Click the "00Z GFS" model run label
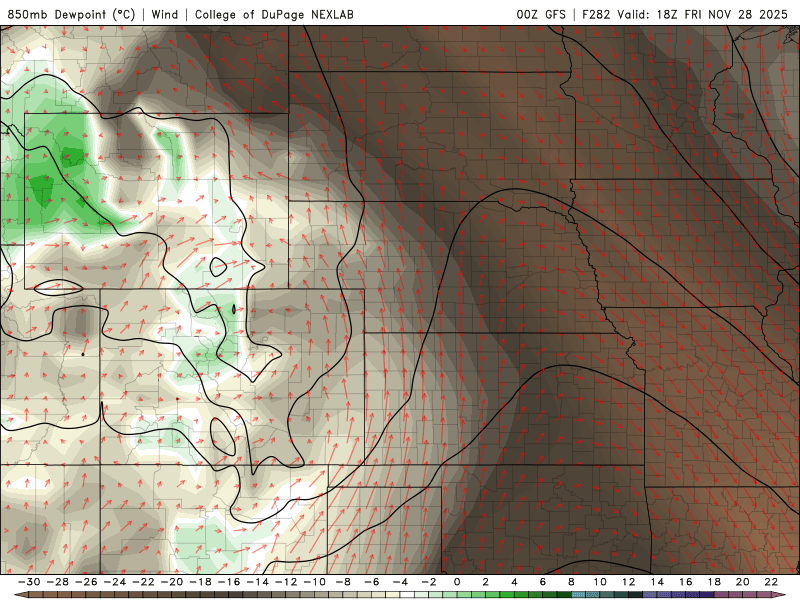The width and height of the screenshot is (800, 600). click(541, 14)
